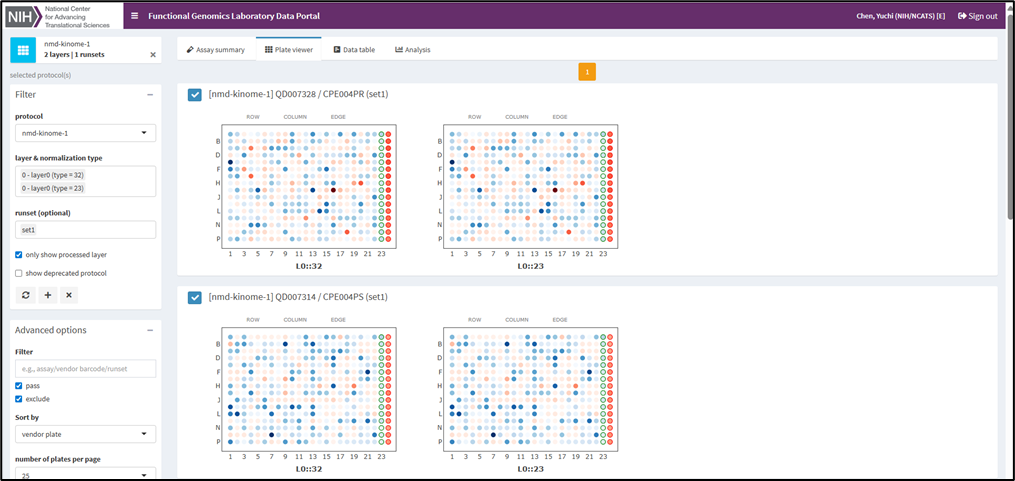Click the plus icon button under filter
The image size is (1015, 481).
(47, 295)
